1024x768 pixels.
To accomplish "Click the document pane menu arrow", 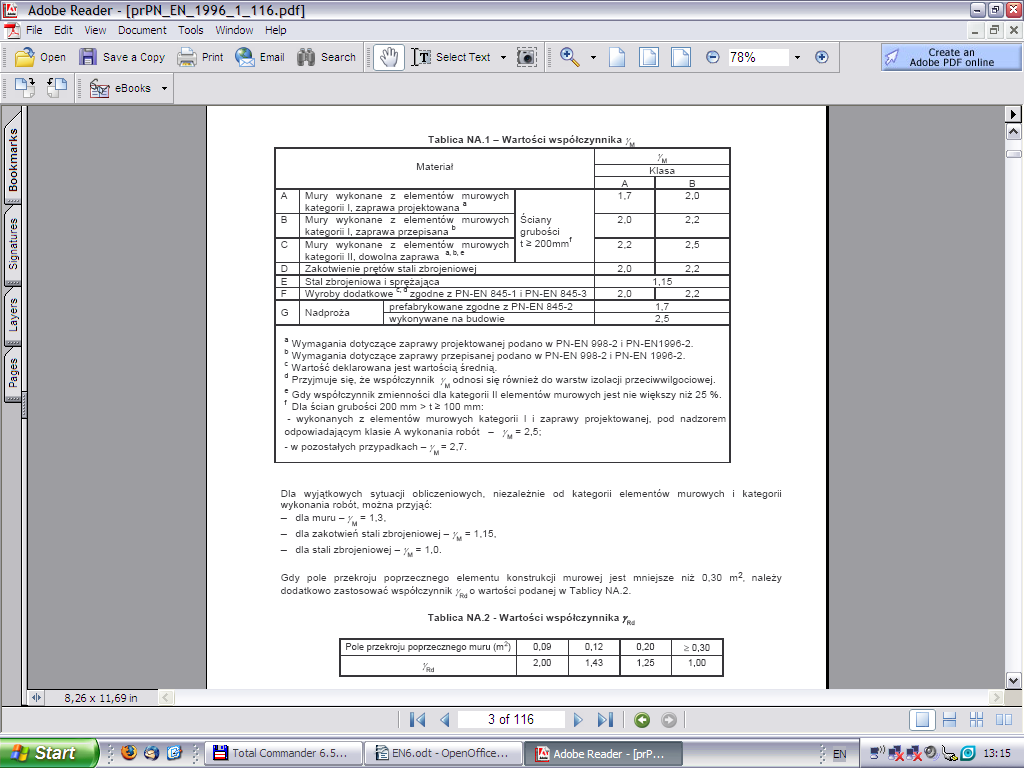I will [x=1014, y=114].
